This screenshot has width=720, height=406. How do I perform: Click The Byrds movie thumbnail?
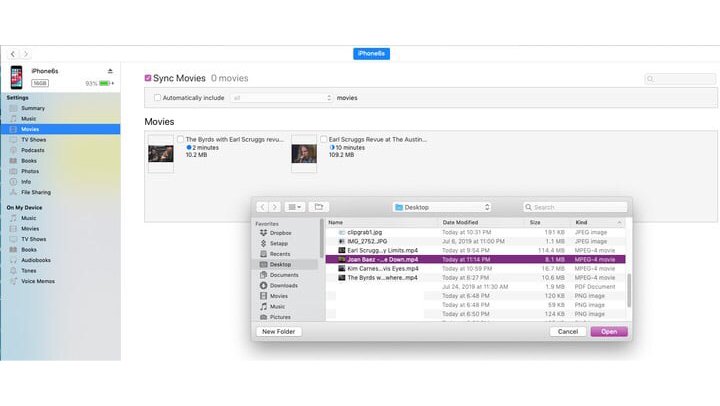[x=161, y=154]
